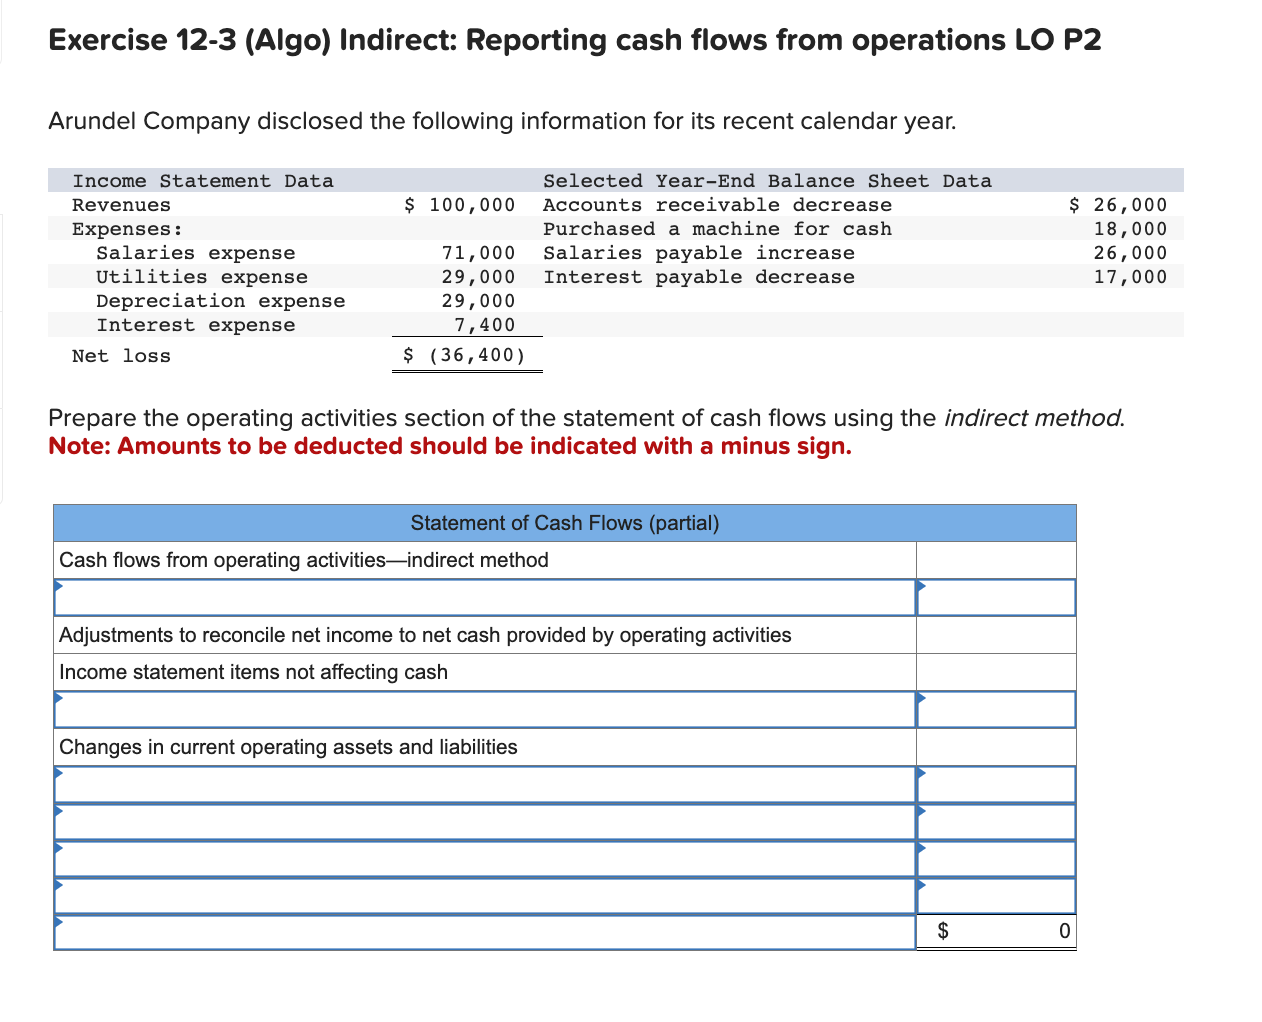Click the third amount cell in the changes section
This screenshot has width=1262, height=1022.
tap(996, 858)
